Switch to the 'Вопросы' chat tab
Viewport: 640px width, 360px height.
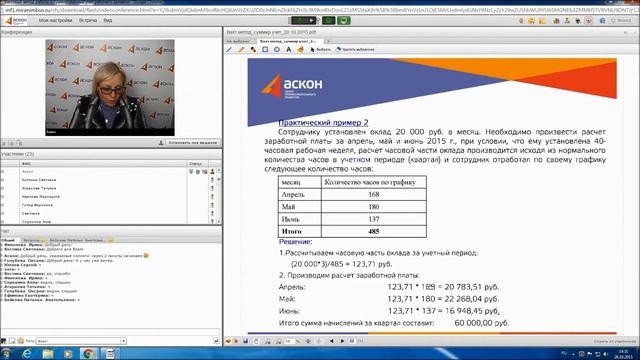(x=32, y=240)
